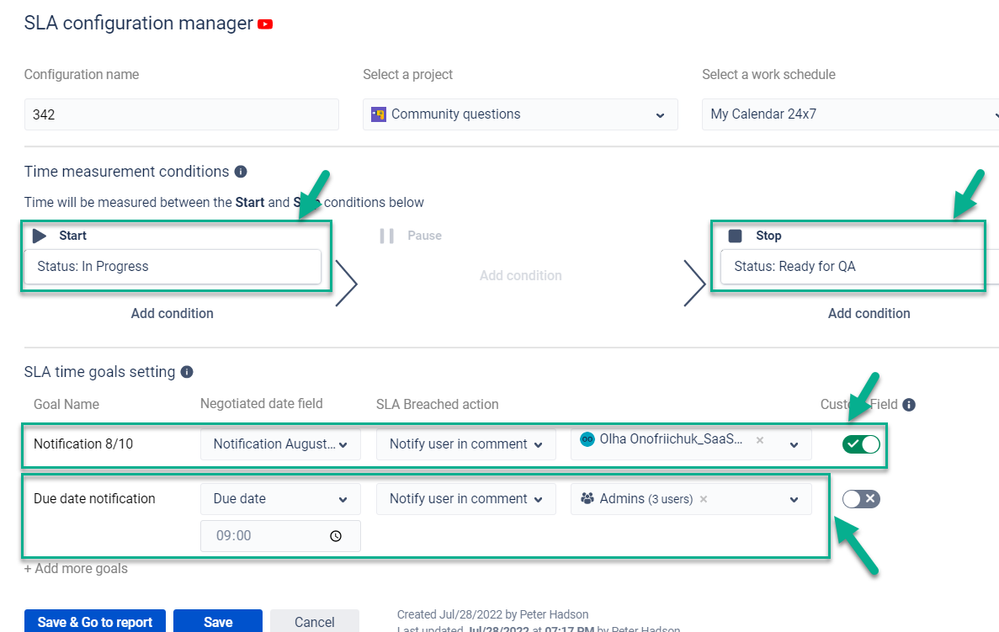The height and width of the screenshot is (632, 999).
Task: Click the Configuration name input field
Action: coord(182,115)
